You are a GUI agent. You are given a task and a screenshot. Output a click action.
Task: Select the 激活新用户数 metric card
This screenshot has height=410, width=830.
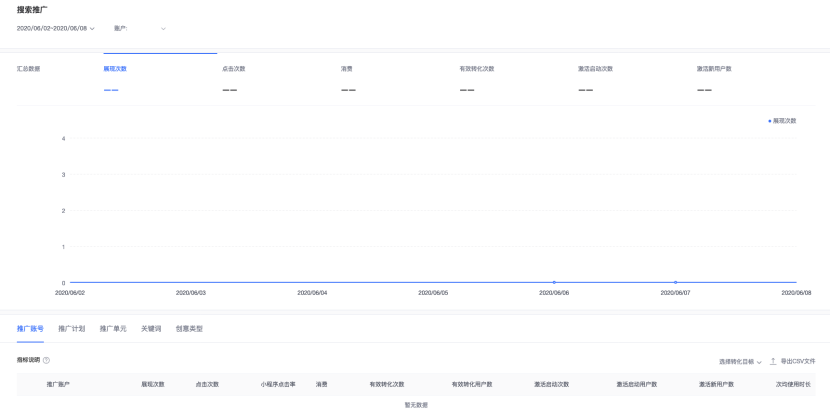click(x=714, y=69)
